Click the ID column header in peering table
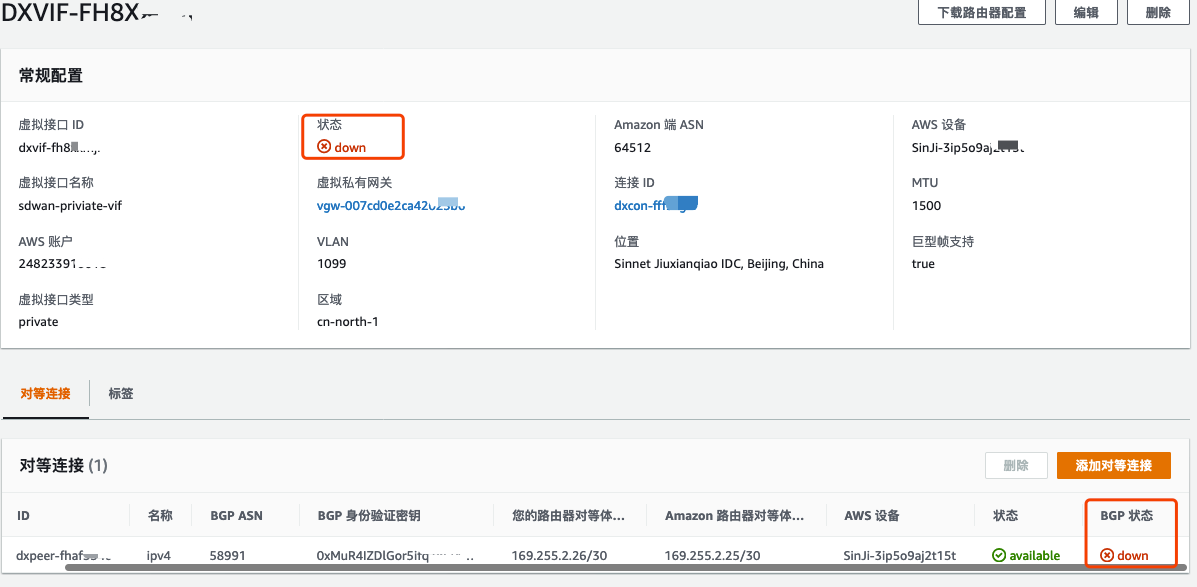The height and width of the screenshot is (587, 1197). click(x=23, y=515)
